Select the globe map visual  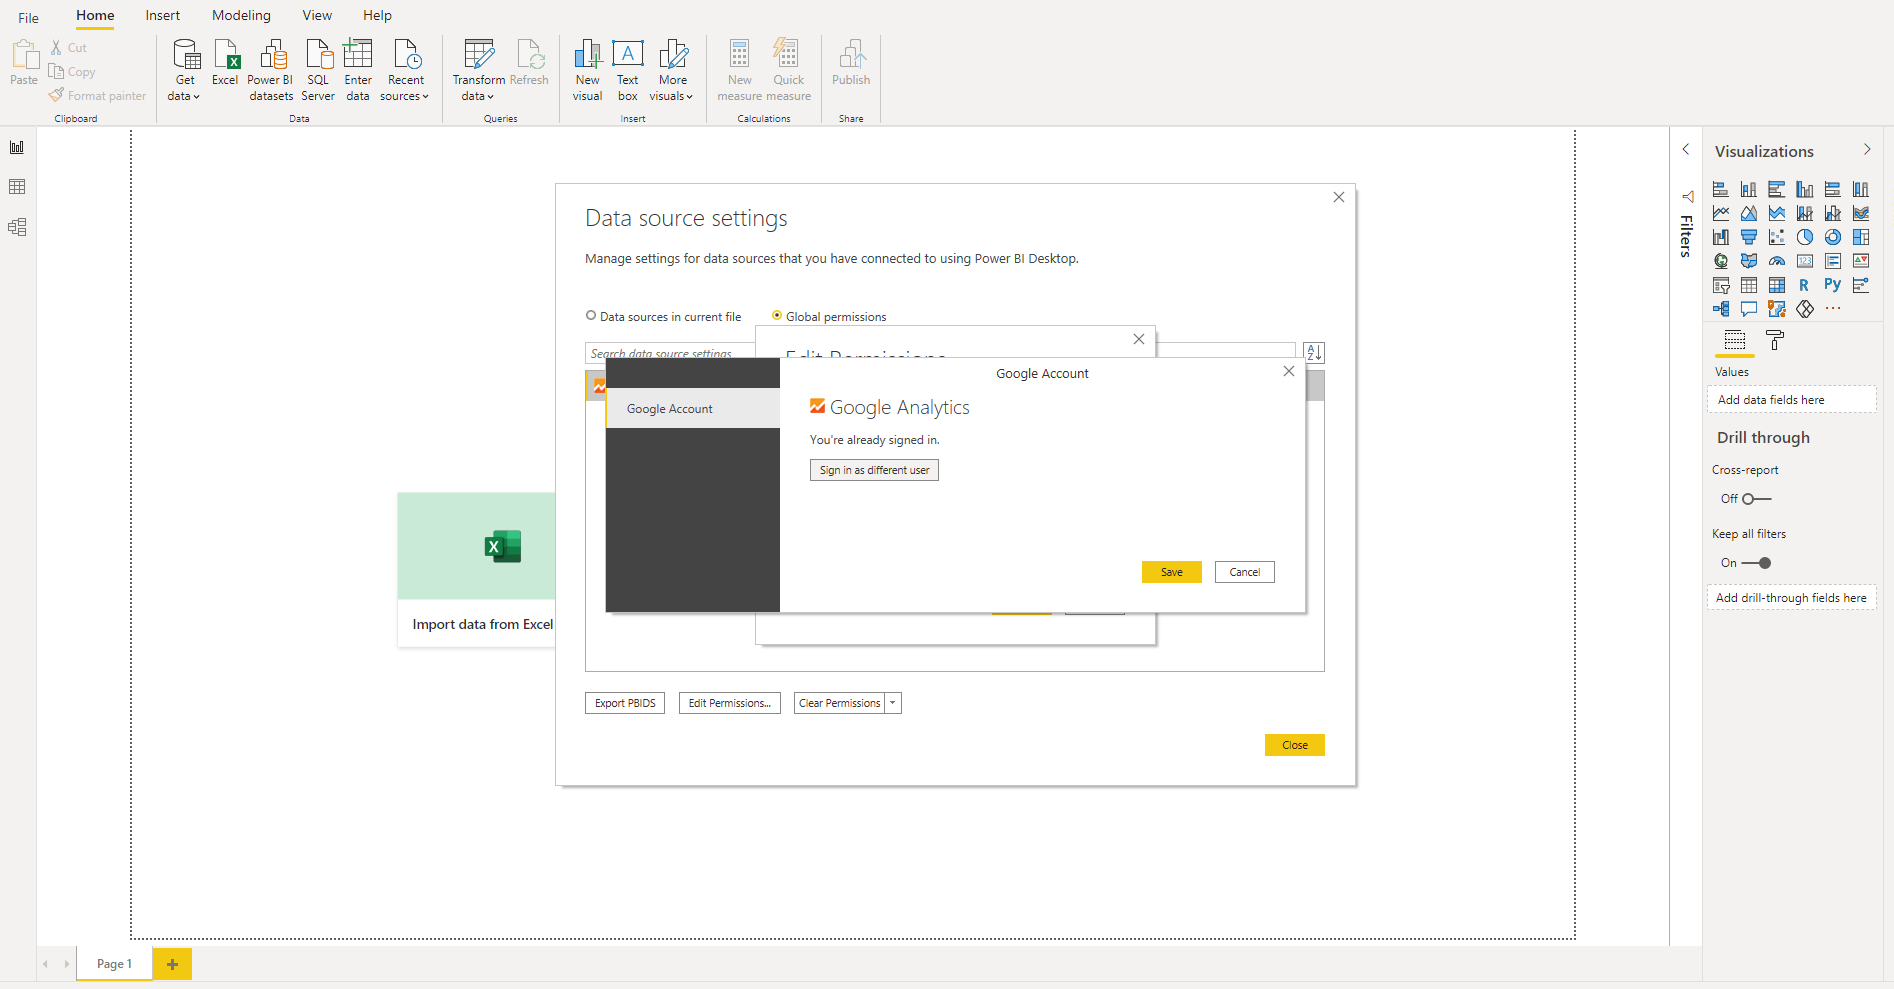coord(1721,261)
